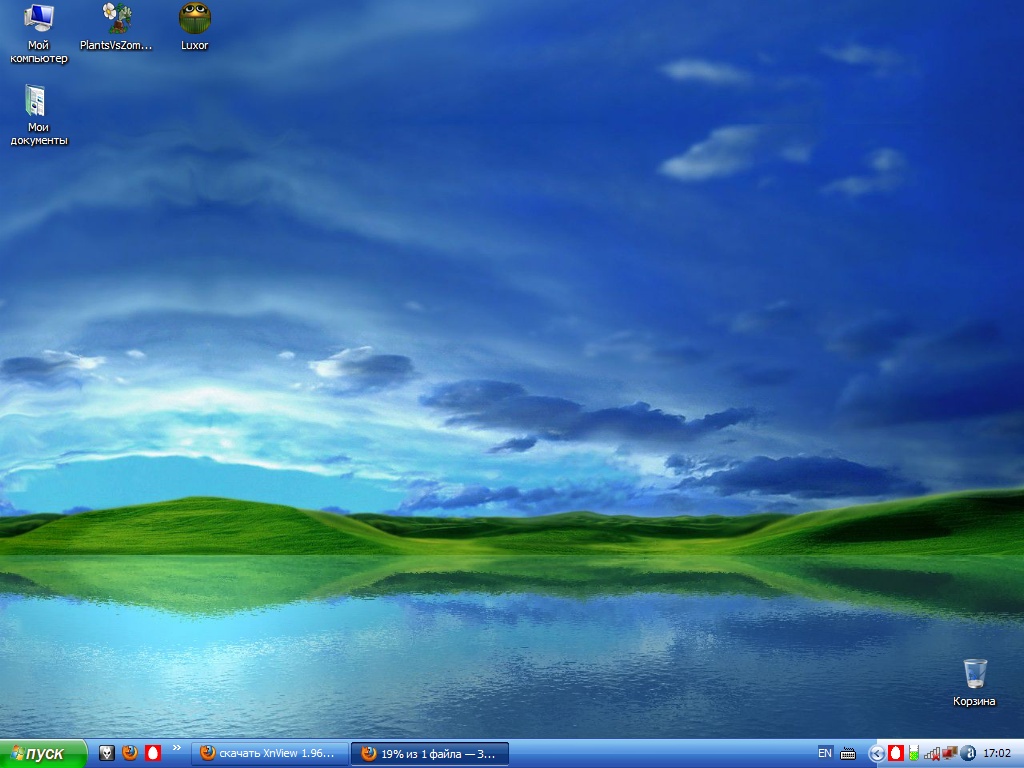The image size is (1024, 768).
Task: Open the Мои документы folder icon
Action: pos(37,102)
